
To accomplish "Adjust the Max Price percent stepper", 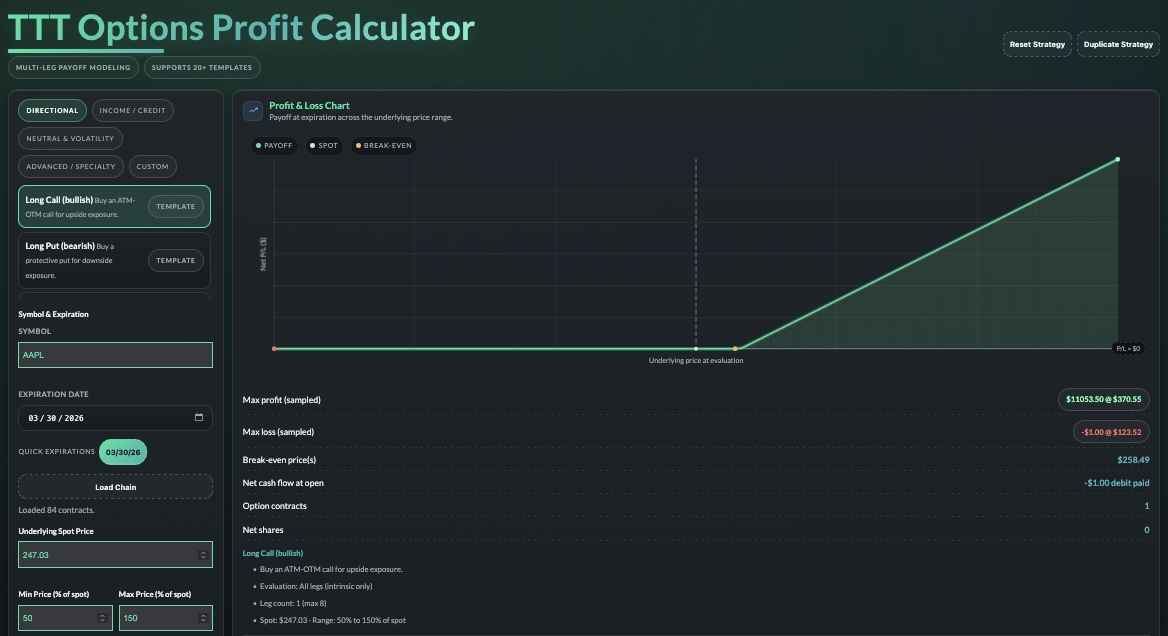I will click(203, 618).
